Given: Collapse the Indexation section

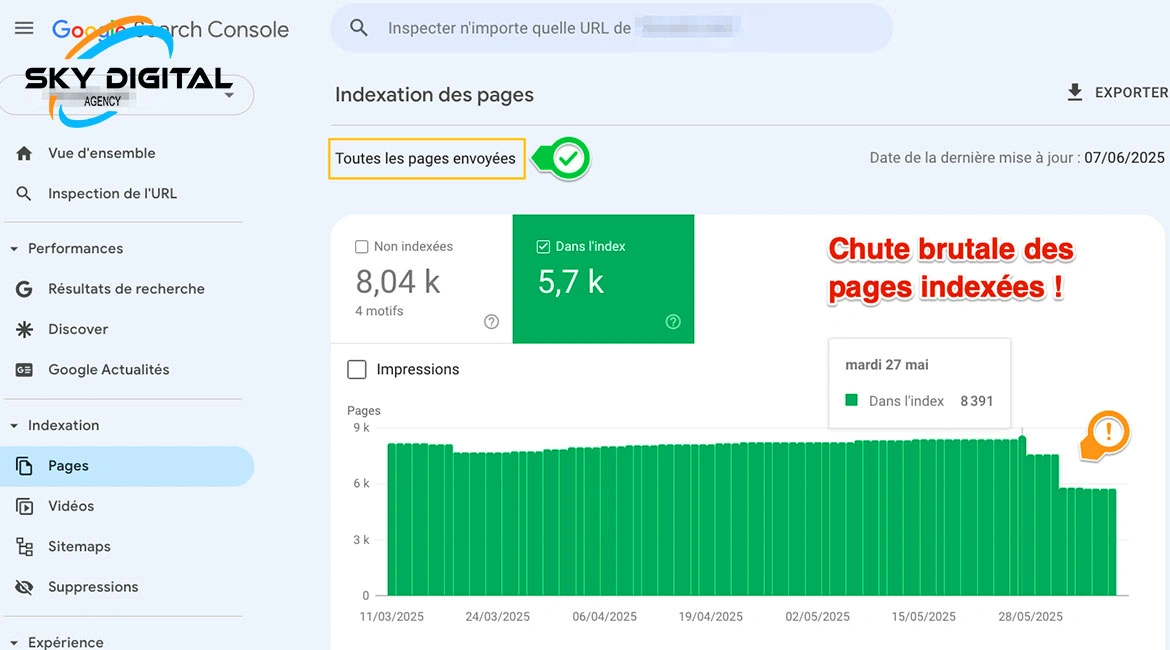Looking at the screenshot, I should click(14, 425).
